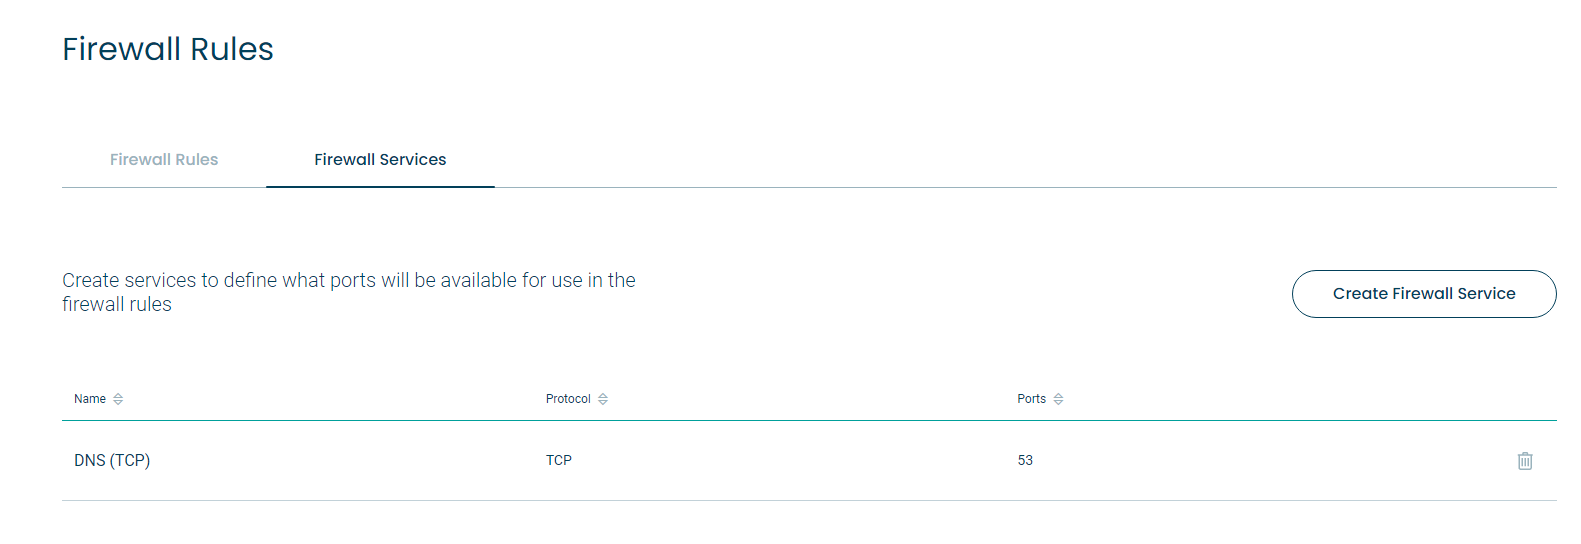Open the DNS (TCP) service name
The width and height of the screenshot is (1581, 544).
click(x=112, y=460)
